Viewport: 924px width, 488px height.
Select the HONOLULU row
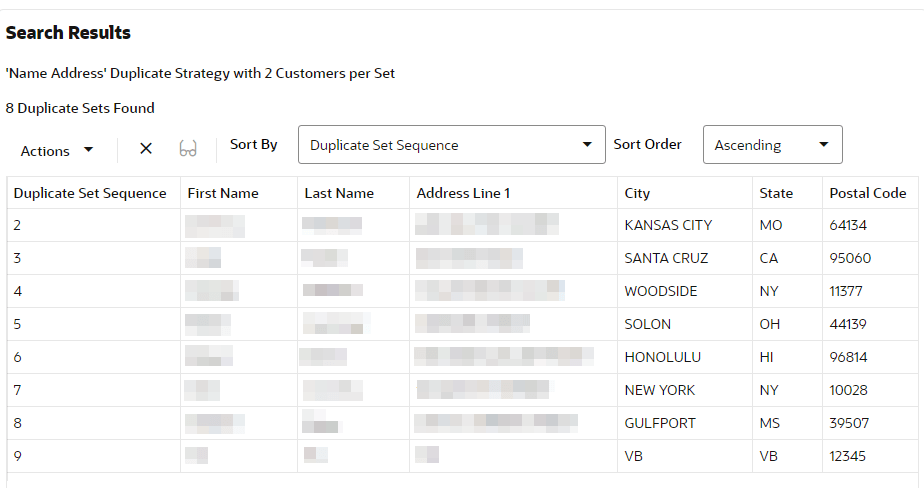[463, 357]
